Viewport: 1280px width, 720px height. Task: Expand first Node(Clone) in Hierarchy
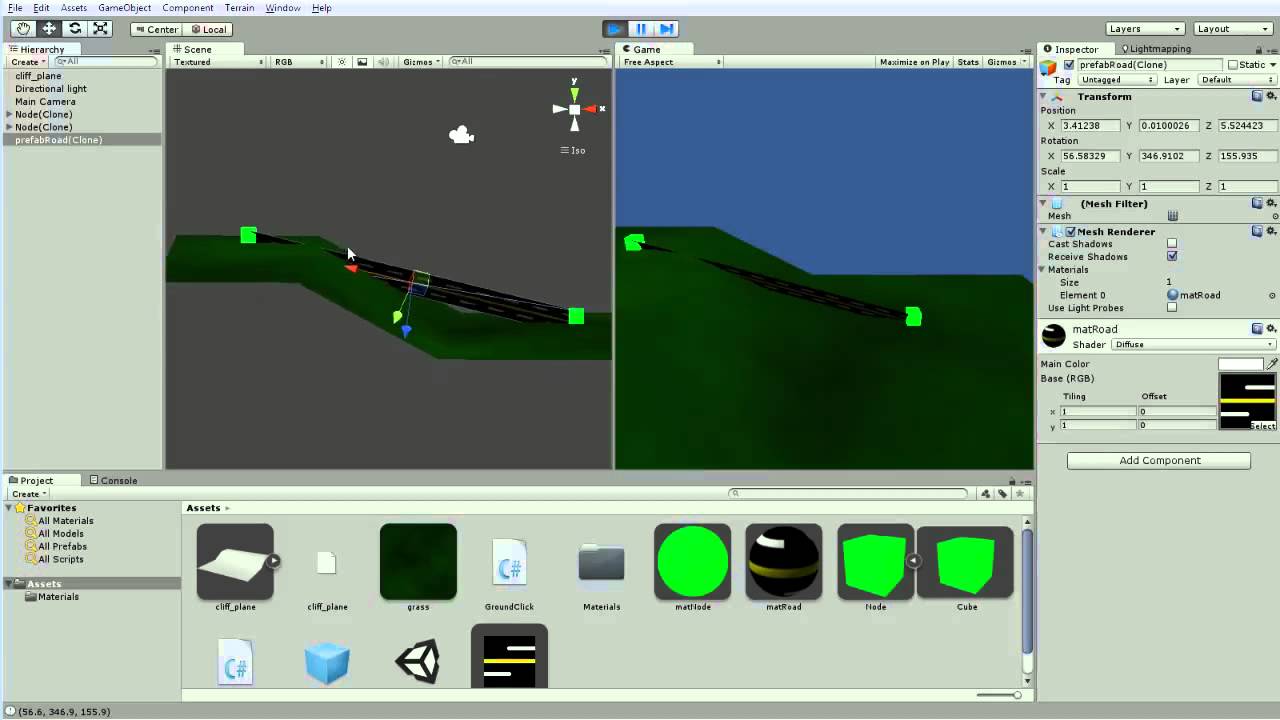9,114
